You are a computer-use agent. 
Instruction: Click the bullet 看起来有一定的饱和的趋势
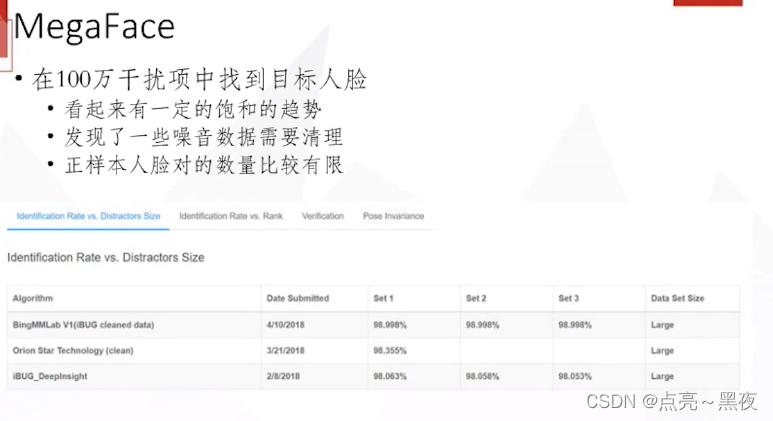(193, 109)
